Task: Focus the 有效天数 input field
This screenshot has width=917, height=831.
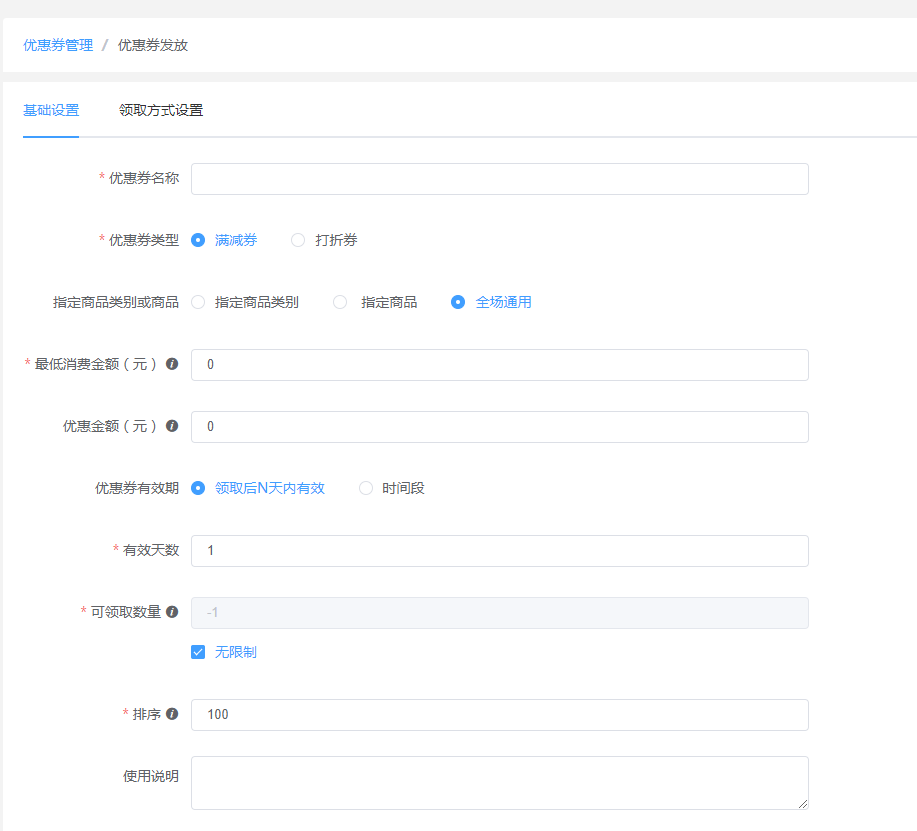Action: [499, 551]
